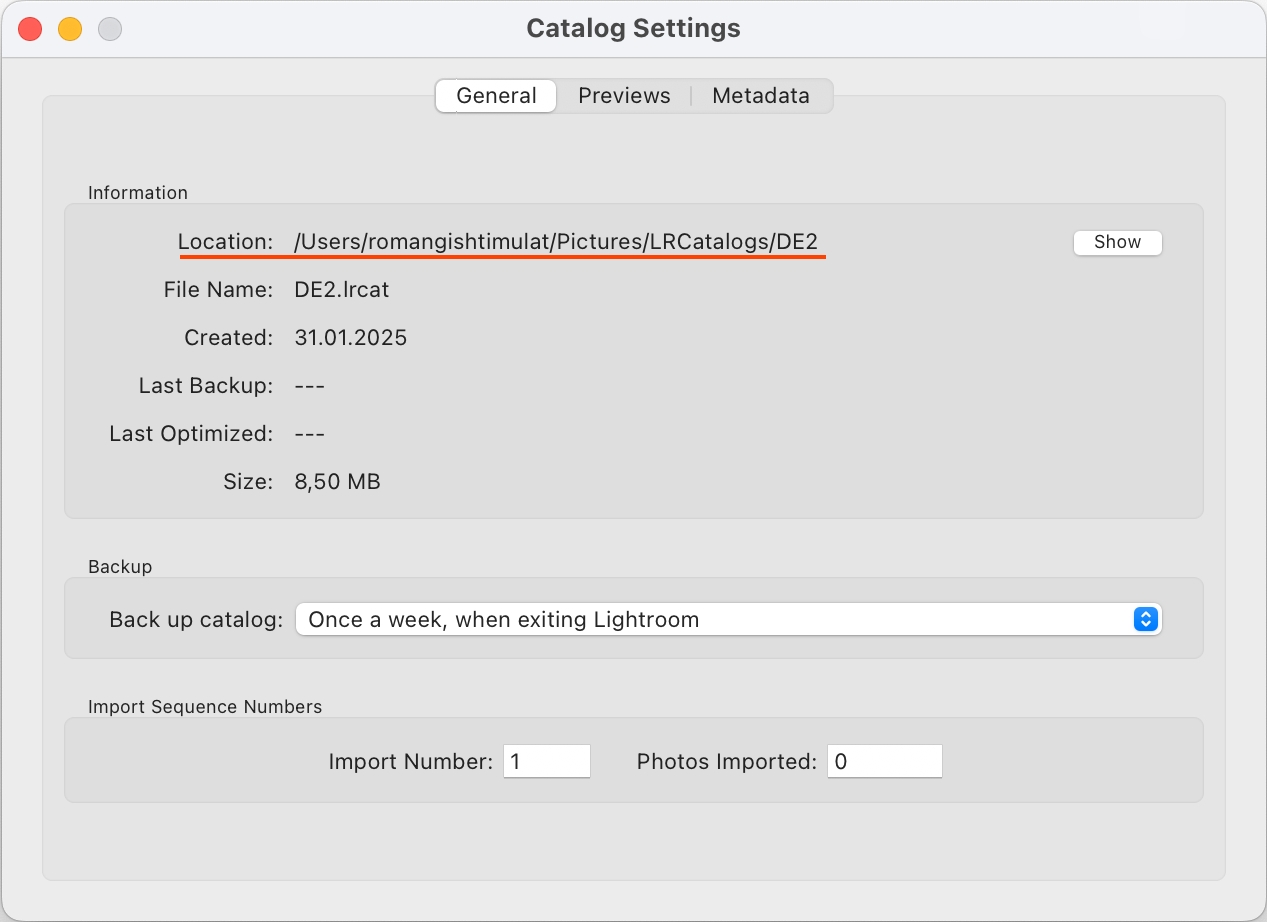The width and height of the screenshot is (1267, 922).
Task: Click the Backup section heading
Action: (x=120, y=567)
